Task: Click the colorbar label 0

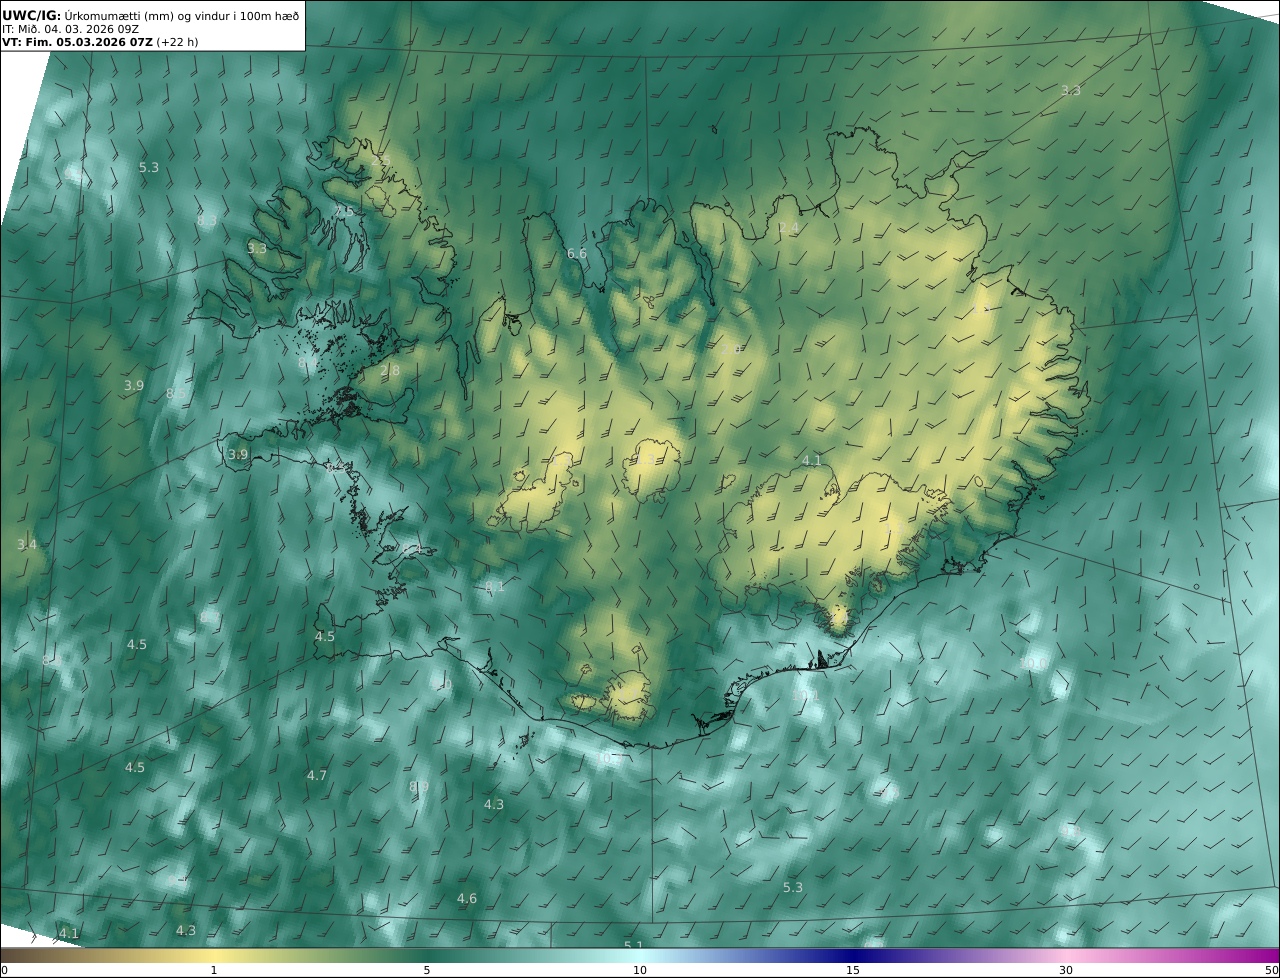Action: click(x=4, y=970)
